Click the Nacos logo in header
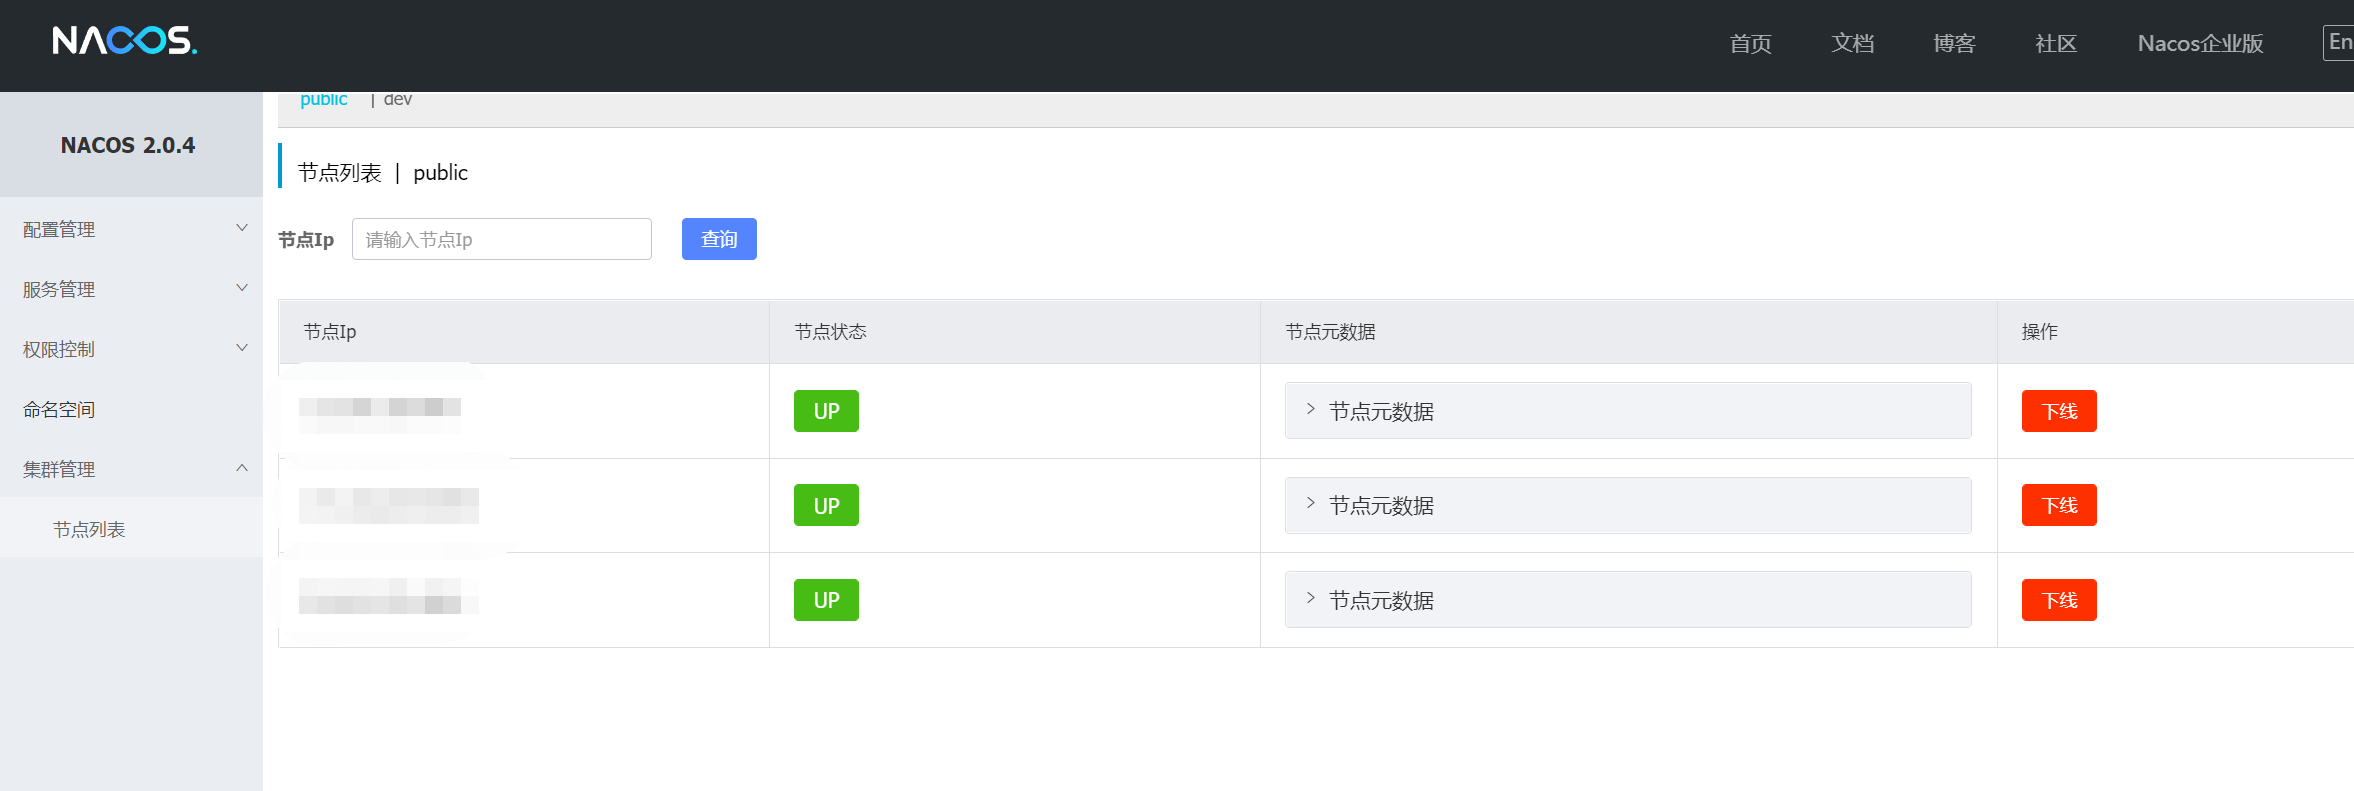The height and width of the screenshot is (791, 2354). pyautogui.click(x=124, y=40)
